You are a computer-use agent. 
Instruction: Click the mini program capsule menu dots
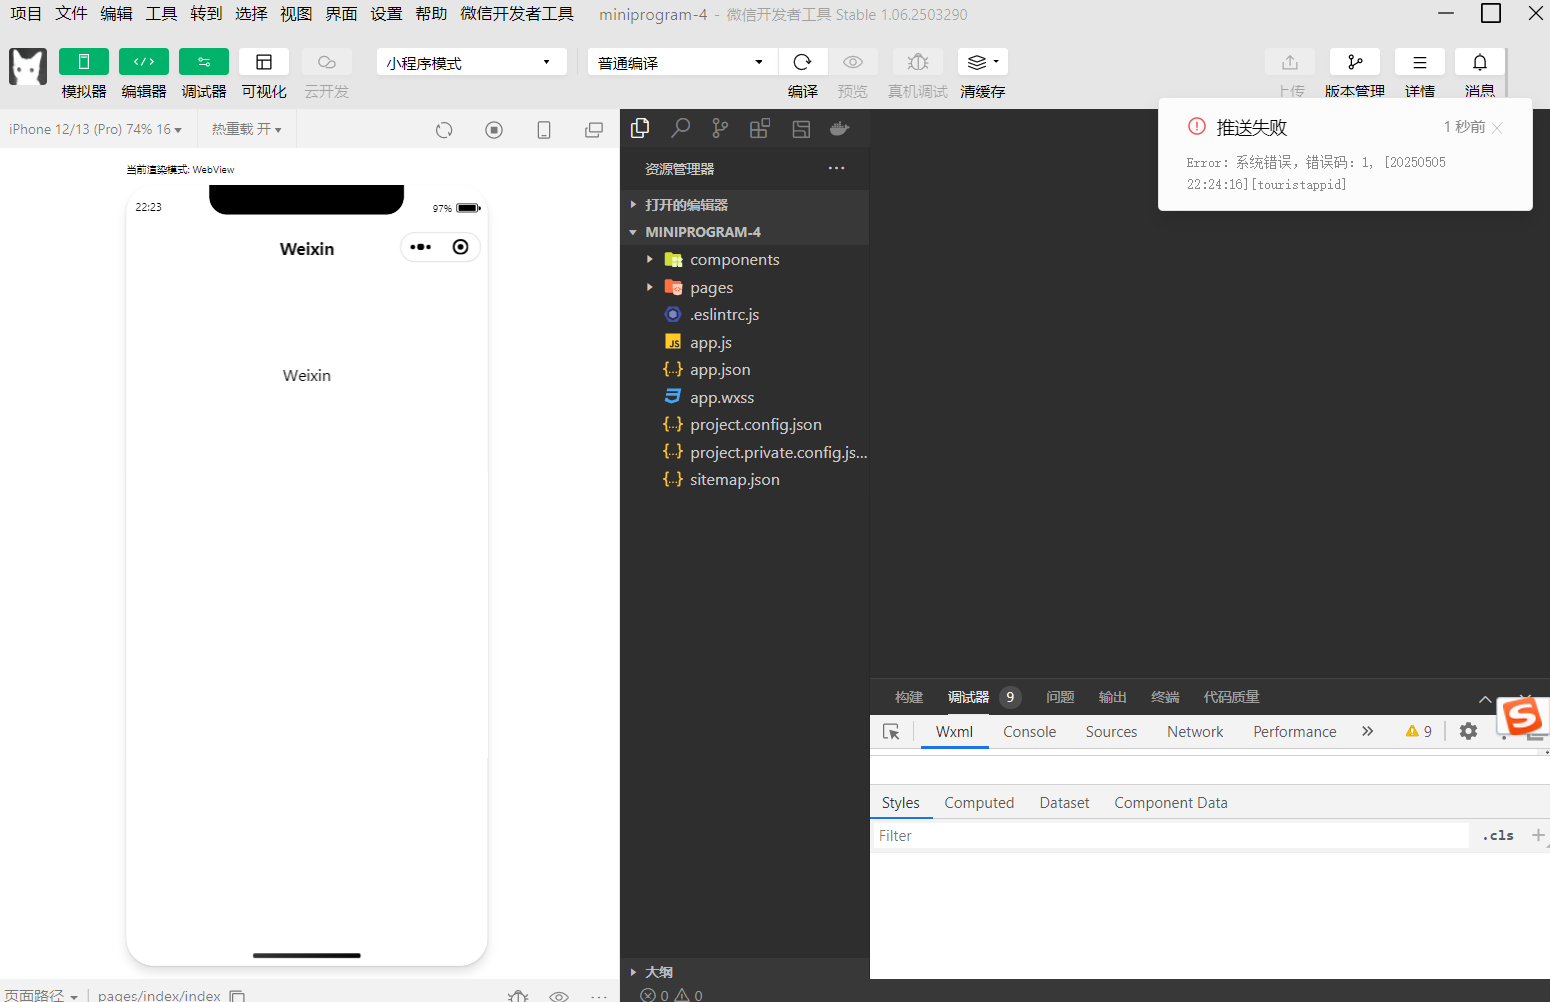point(420,247)
